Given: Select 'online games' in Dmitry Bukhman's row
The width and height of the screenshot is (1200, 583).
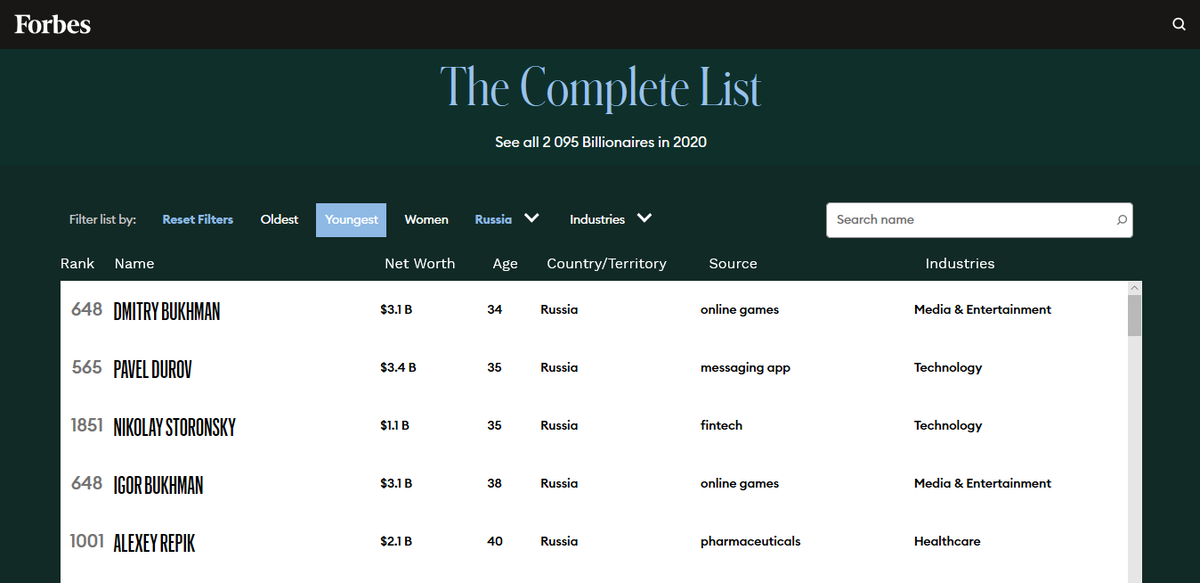Looking at the screenshot, I should coord(739,310).
